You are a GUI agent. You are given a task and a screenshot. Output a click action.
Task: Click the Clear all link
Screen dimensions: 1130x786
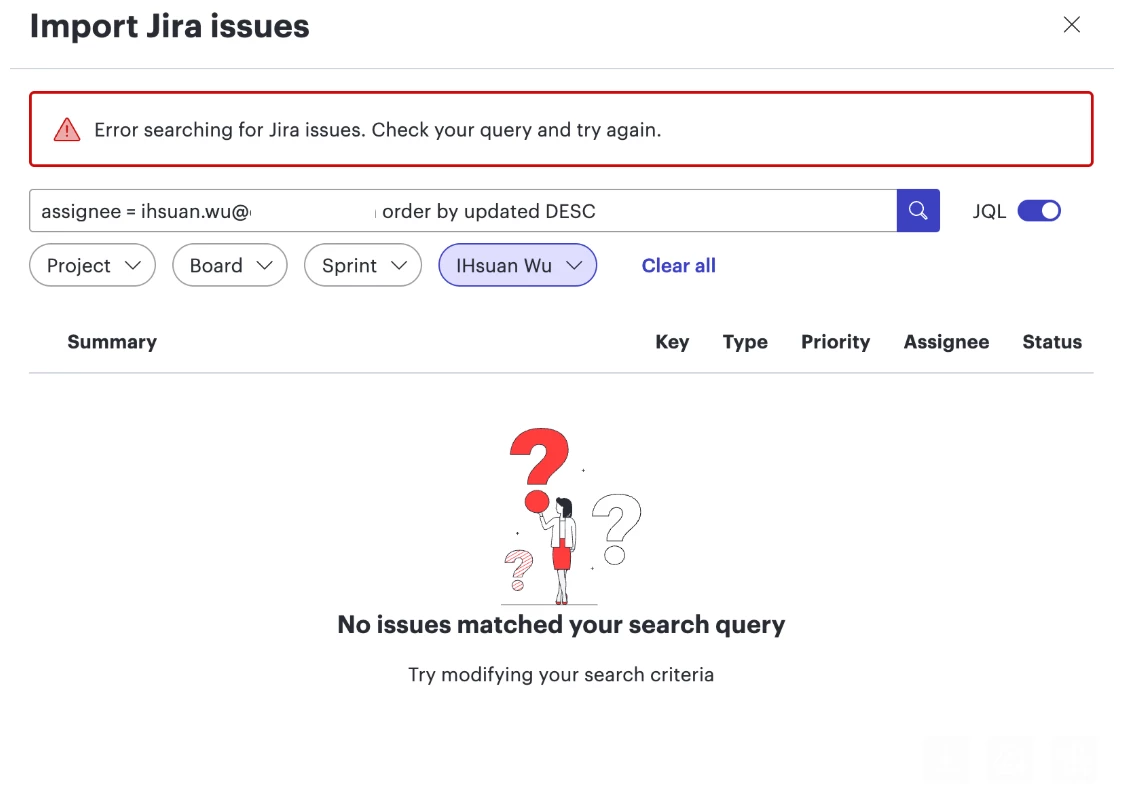(x=678, y=266)
